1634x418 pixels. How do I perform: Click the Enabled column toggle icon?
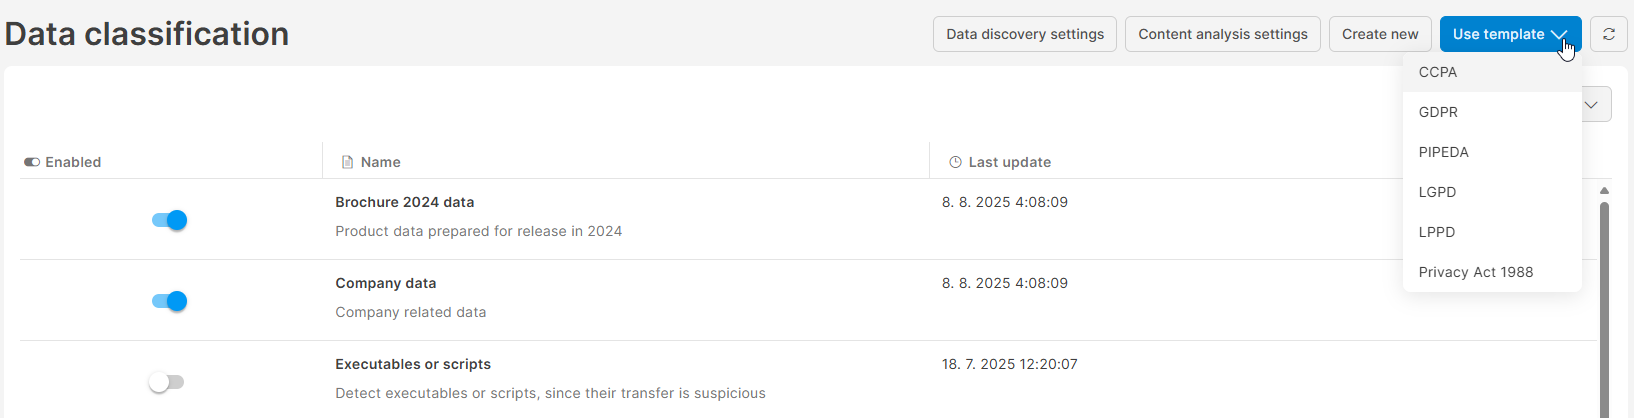click(32, 162)
